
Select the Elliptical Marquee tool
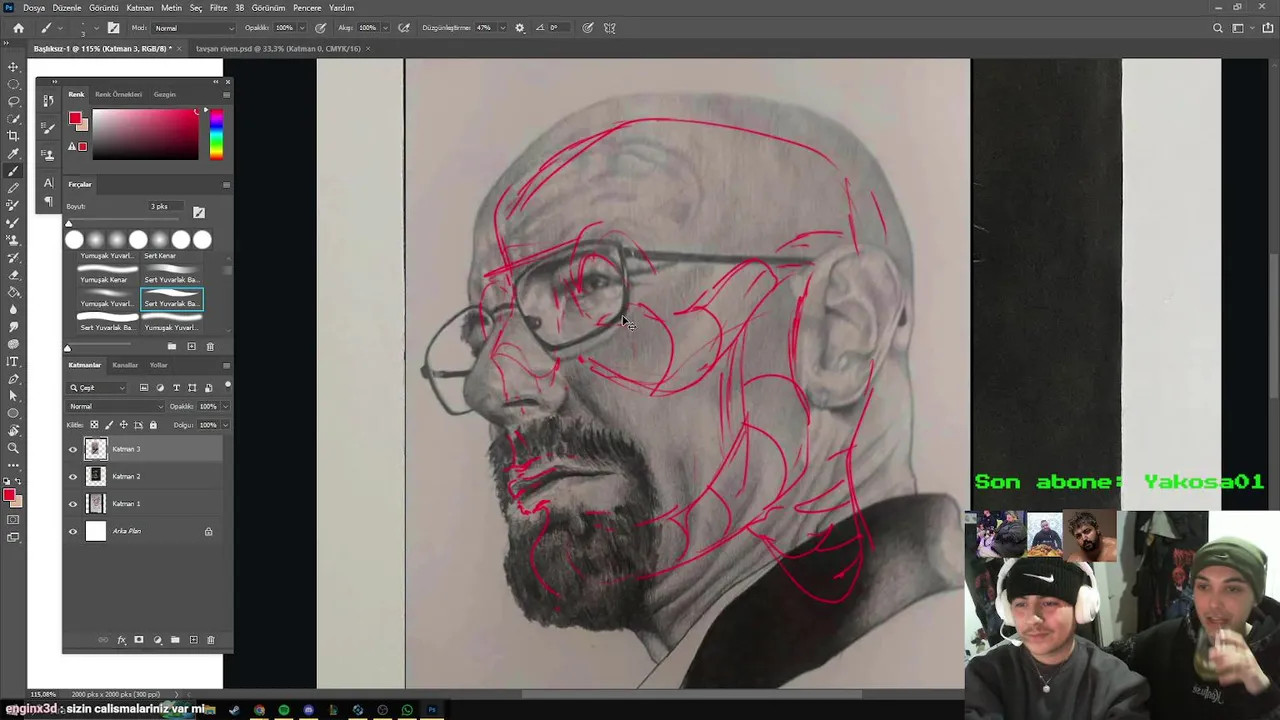coord(13,84)
